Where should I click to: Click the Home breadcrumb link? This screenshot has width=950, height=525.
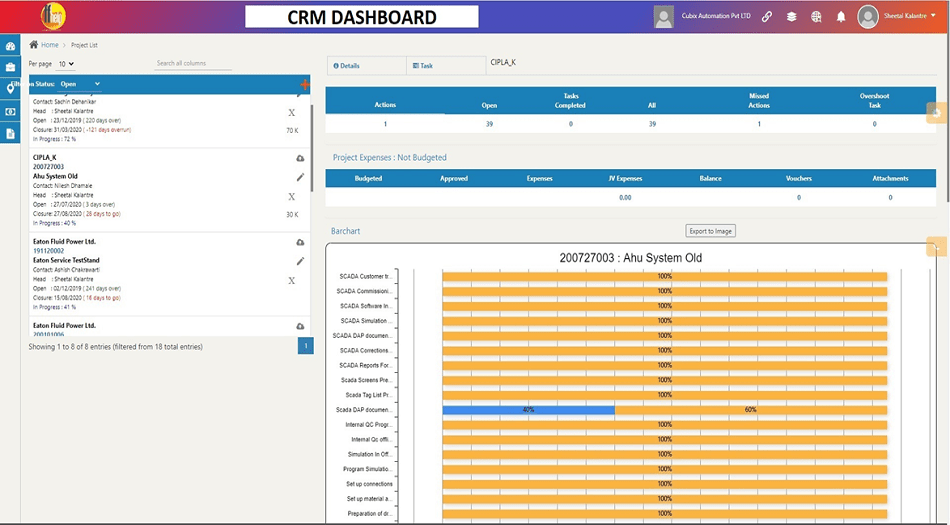coord(50,45)
